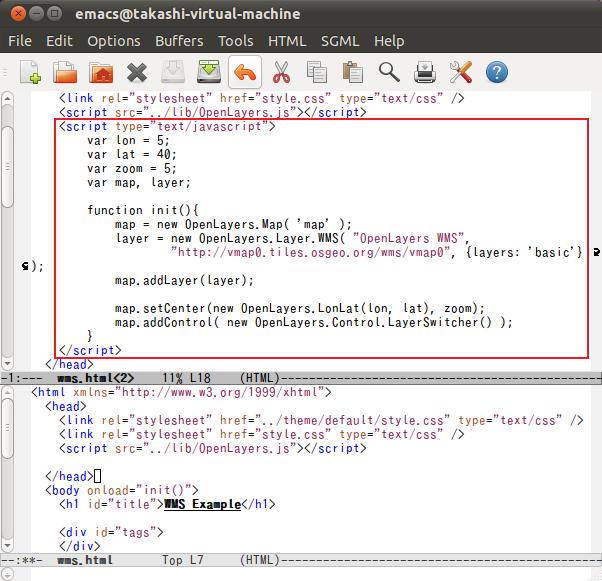This screenshot has width=602, height=581.
Task: Click the Top L7 position indicator
Action: pyautogui.click(x=183, y=560)
